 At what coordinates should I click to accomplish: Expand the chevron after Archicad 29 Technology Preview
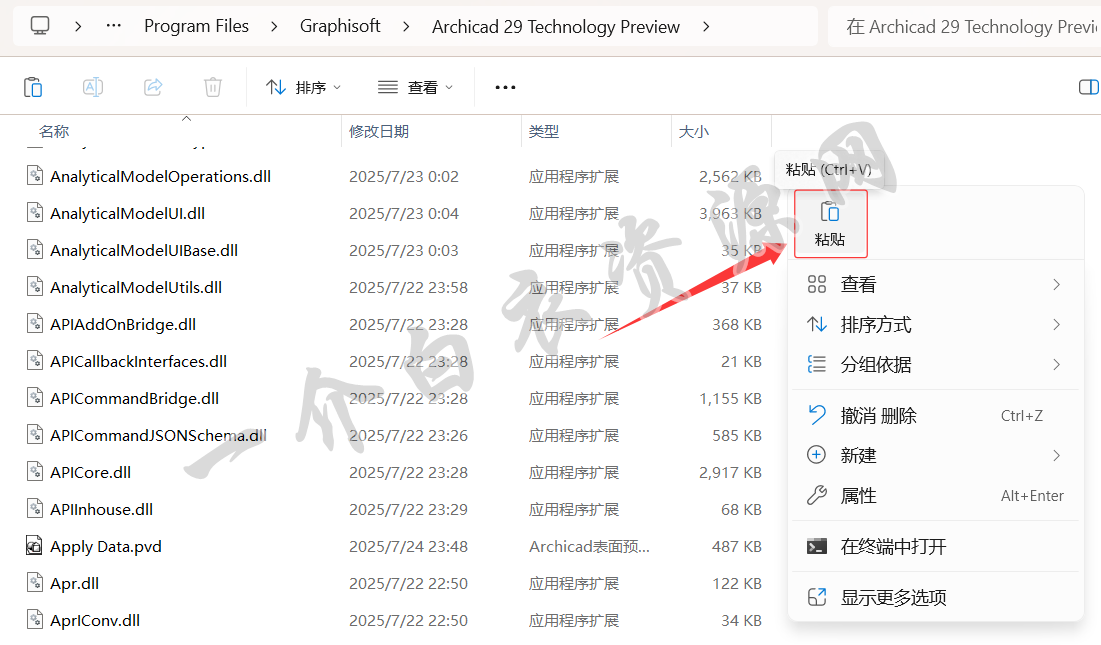[706, 27]
